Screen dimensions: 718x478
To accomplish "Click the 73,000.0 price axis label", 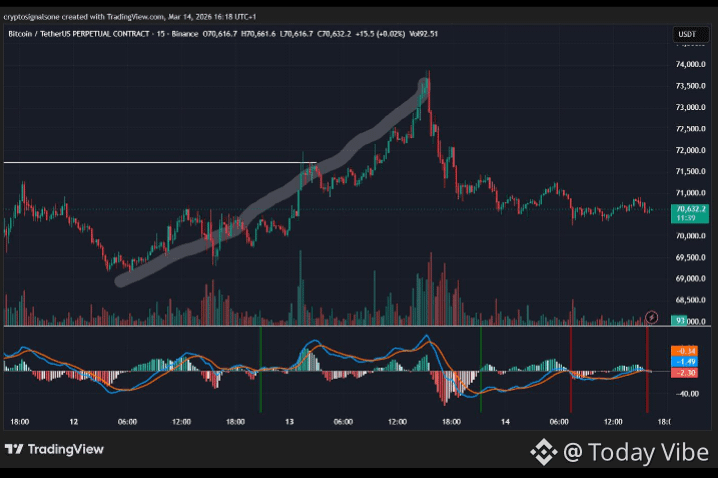I will [x=691, y=107].
